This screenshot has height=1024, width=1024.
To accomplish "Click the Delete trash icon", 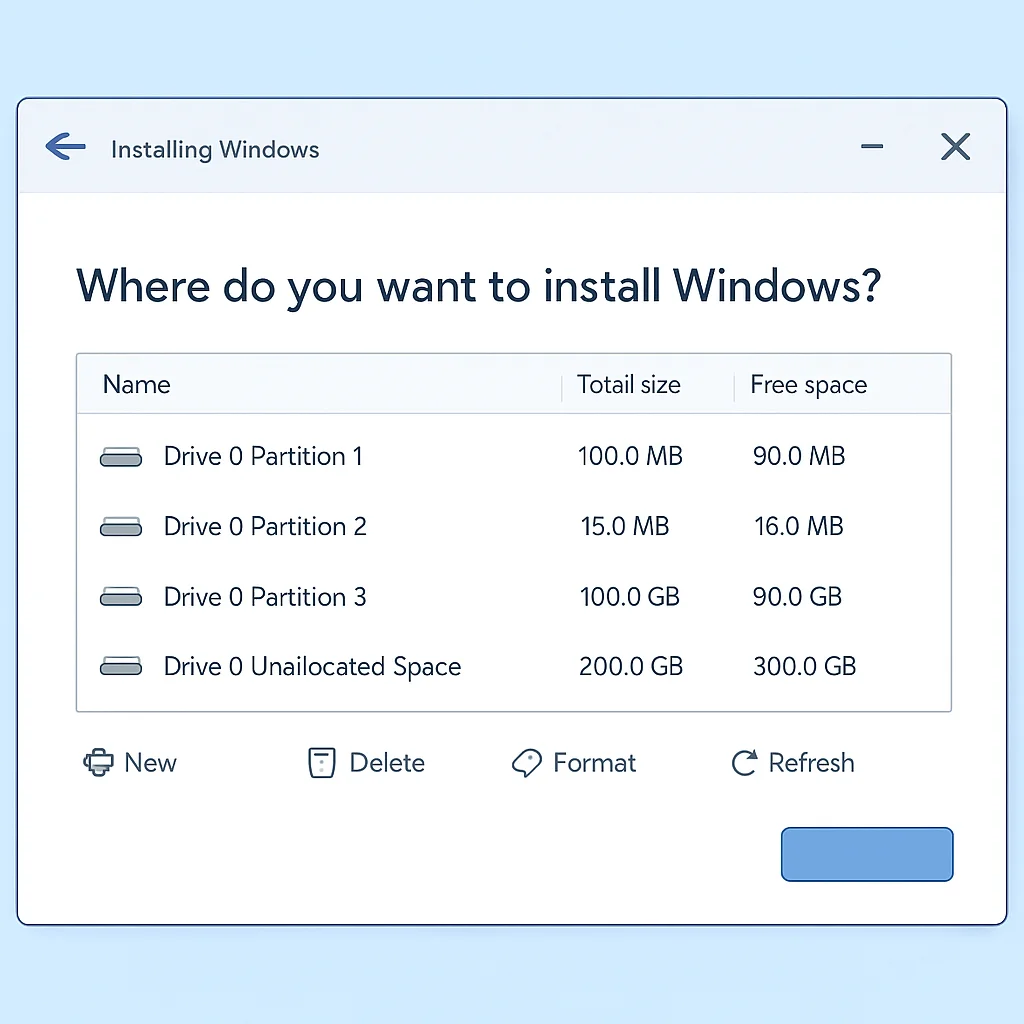I will (321, 763).
